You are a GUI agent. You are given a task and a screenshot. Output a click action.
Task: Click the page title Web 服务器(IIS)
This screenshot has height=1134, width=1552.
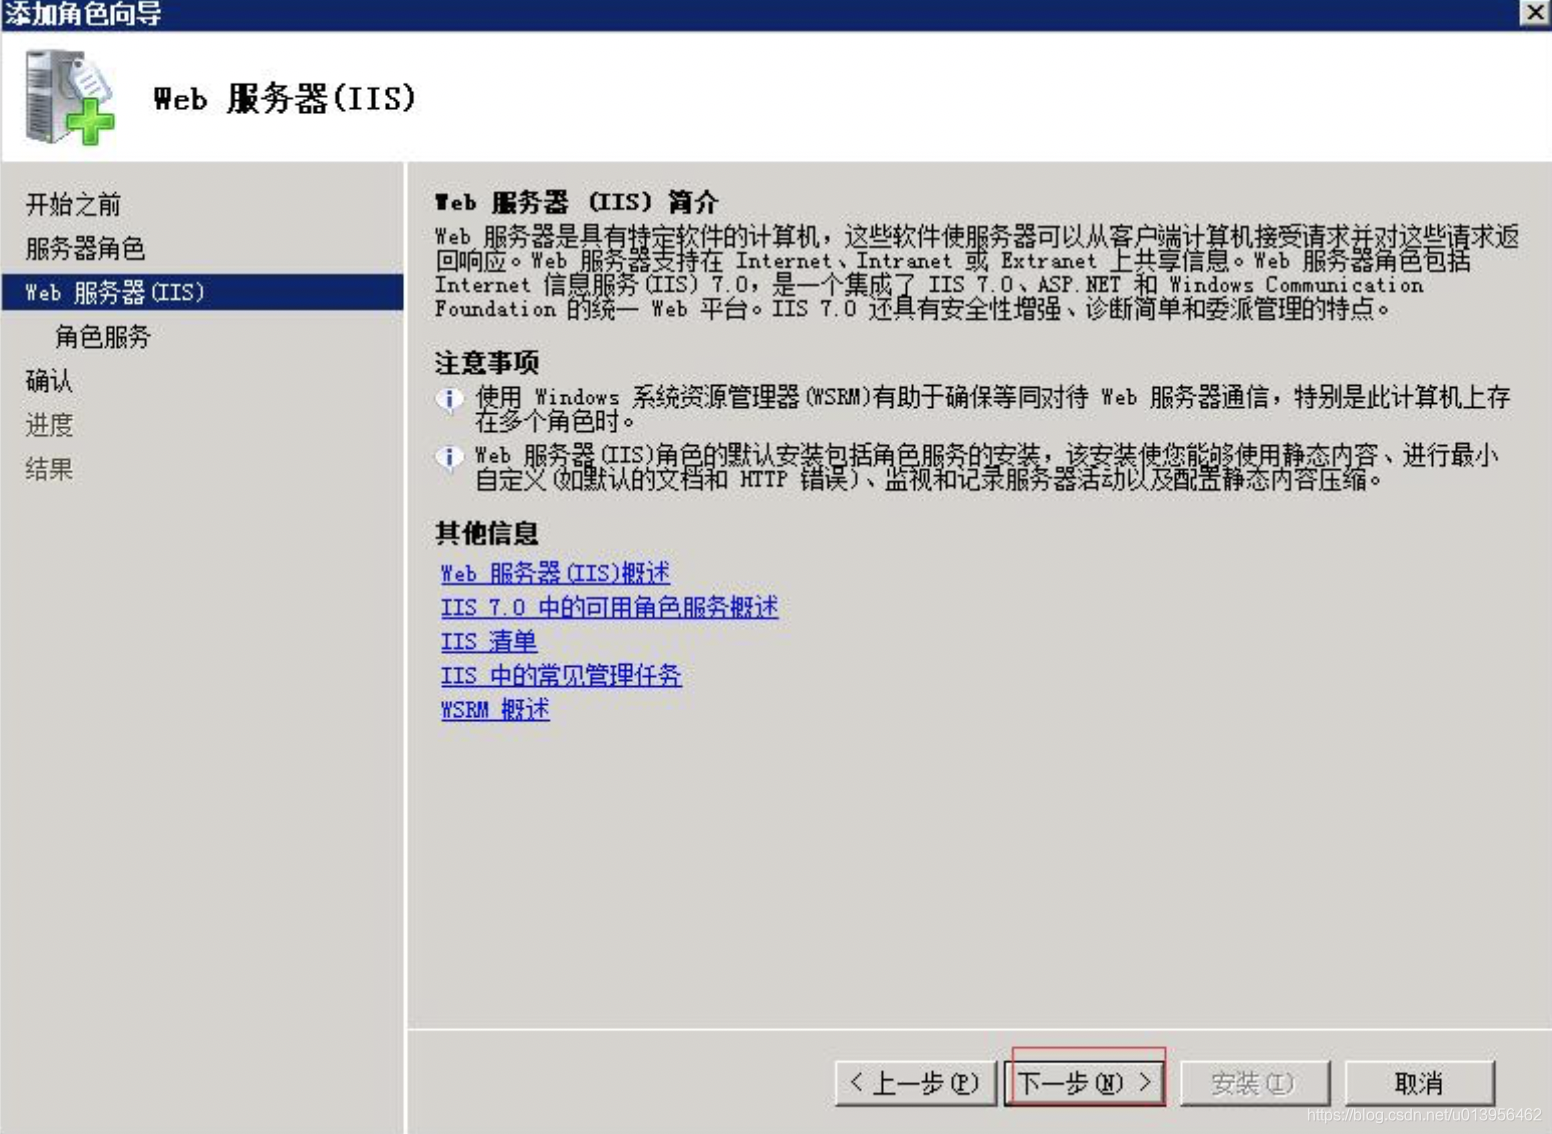pyautogui.click(x=285, y=98)
